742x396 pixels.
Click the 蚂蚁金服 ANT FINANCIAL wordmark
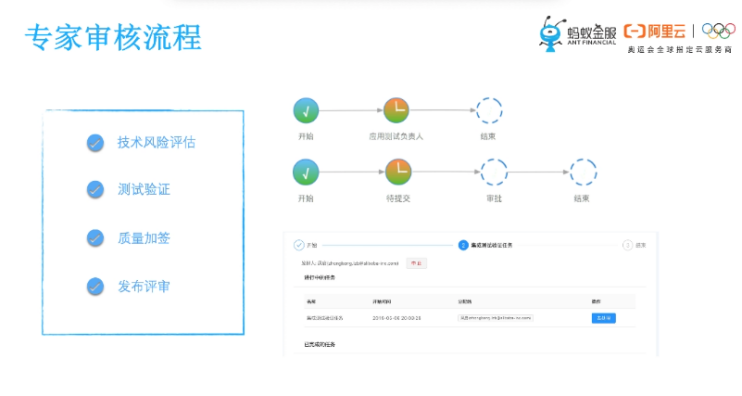point(592,35)
